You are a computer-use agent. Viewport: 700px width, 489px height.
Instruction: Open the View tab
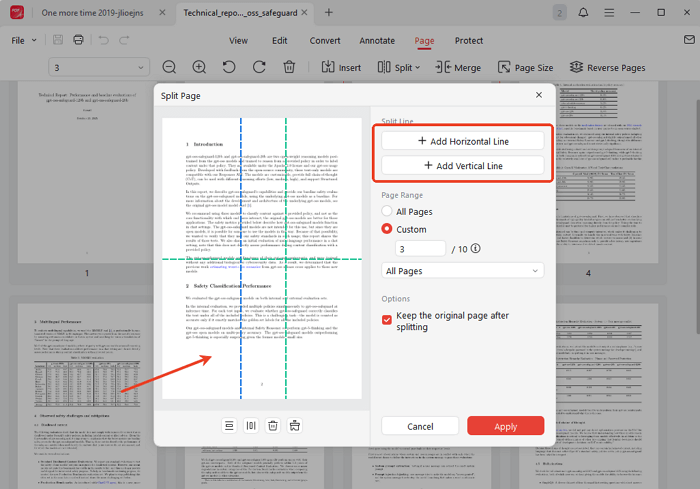coord(238,41)
